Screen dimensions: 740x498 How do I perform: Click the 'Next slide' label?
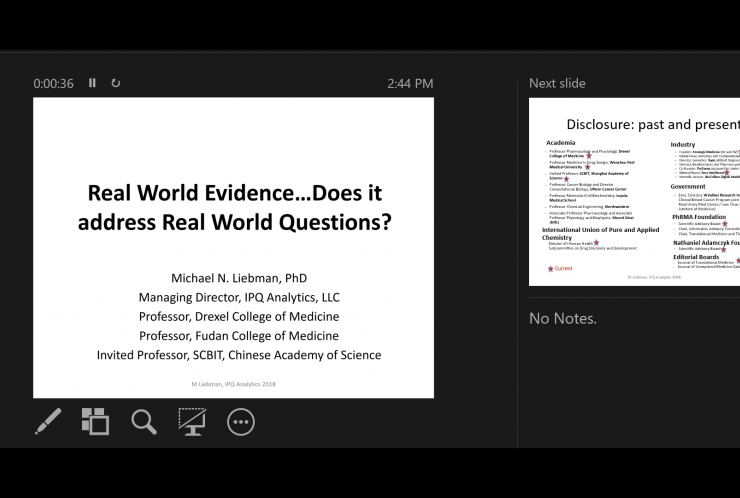pos(557,83)
